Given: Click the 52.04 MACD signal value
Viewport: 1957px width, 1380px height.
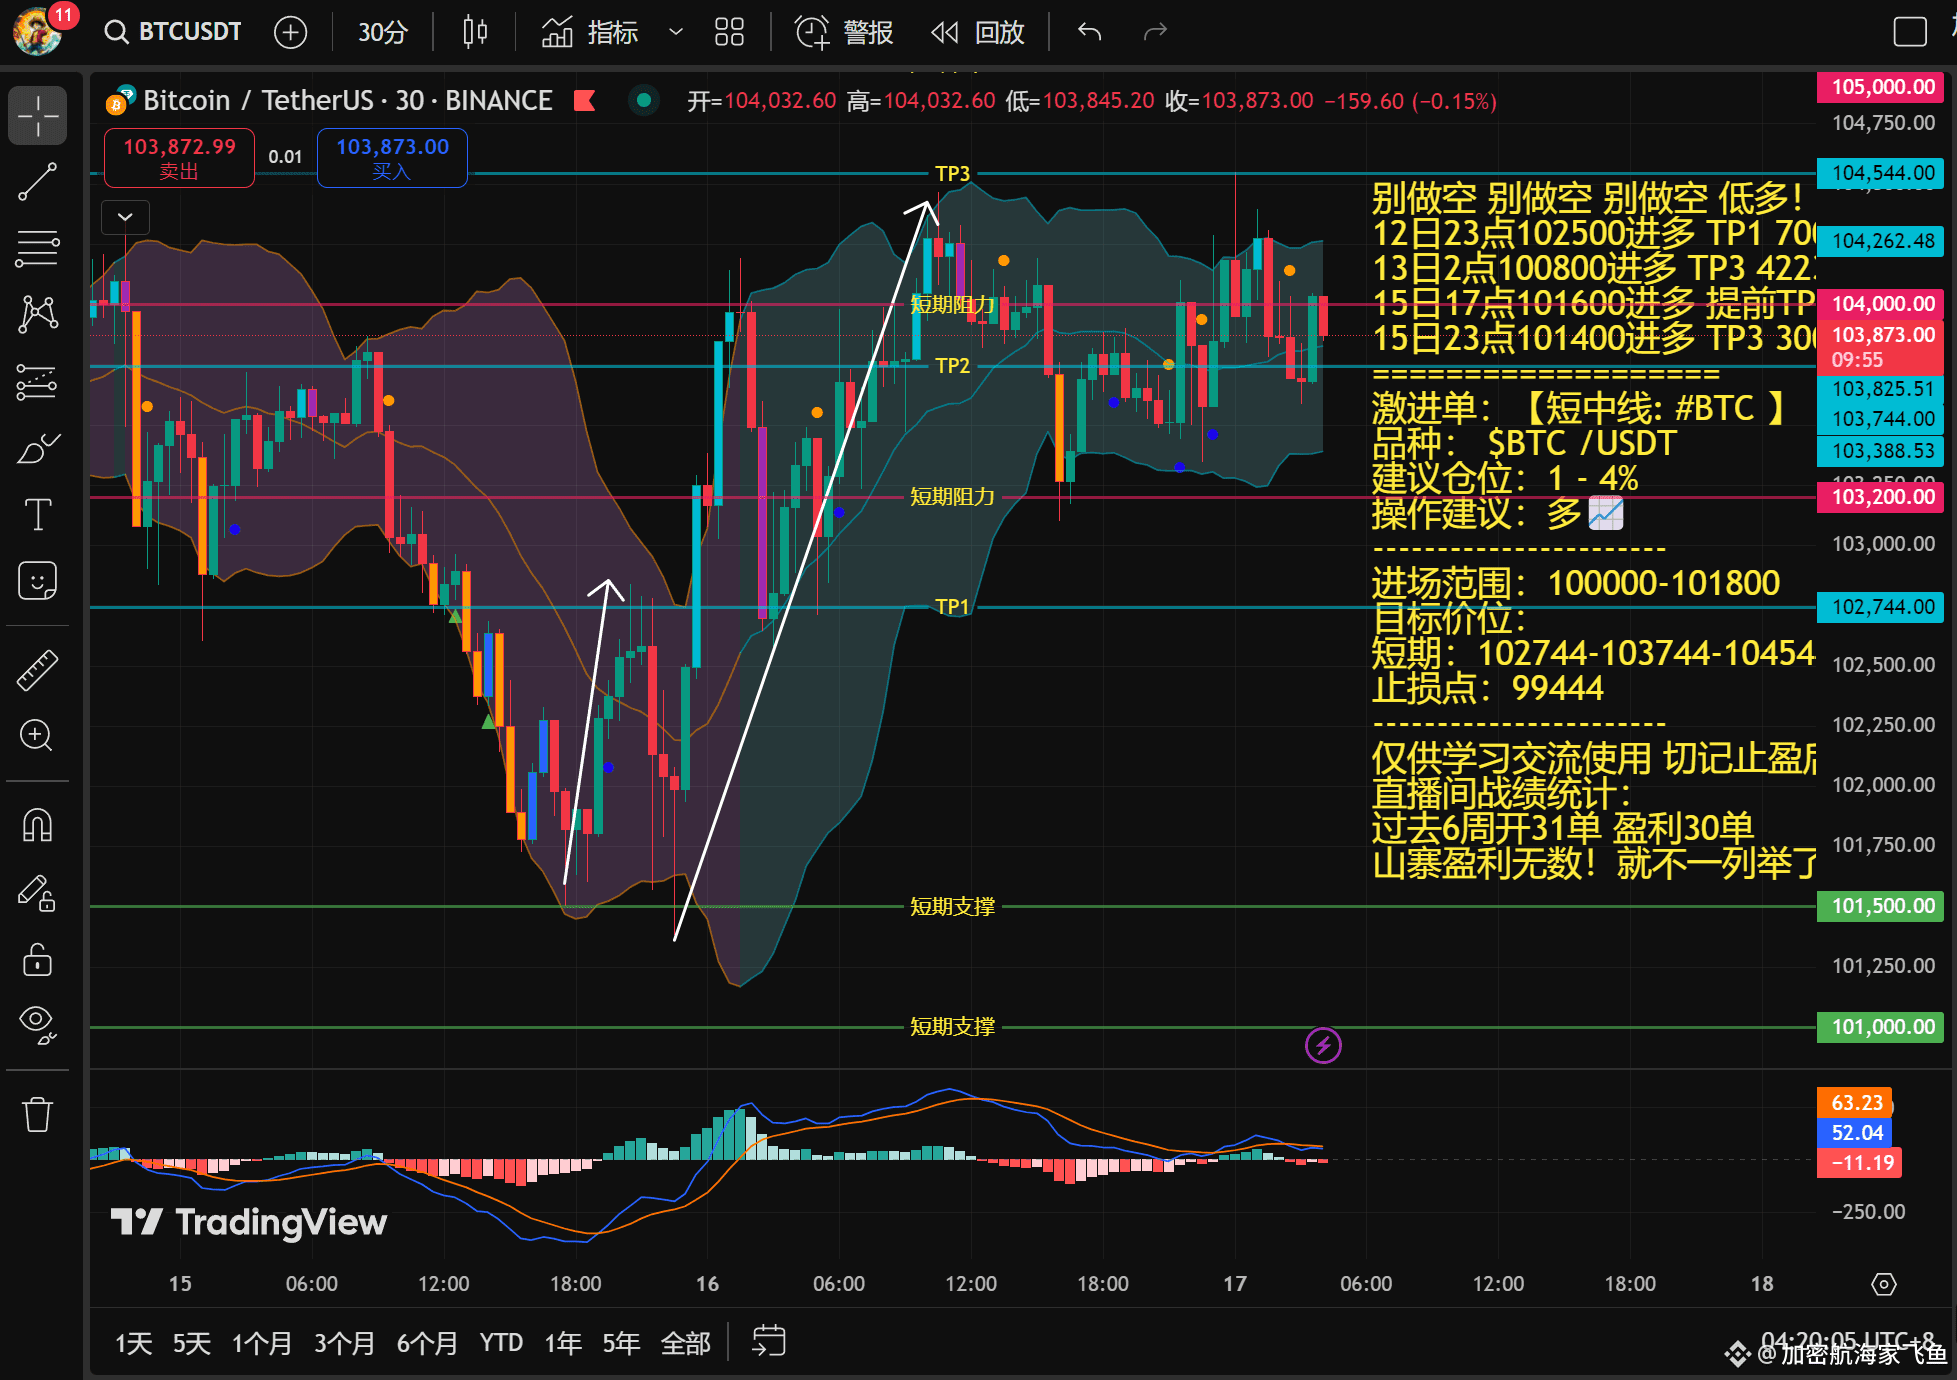Looking at the screenshot, I should 1856,1133.
